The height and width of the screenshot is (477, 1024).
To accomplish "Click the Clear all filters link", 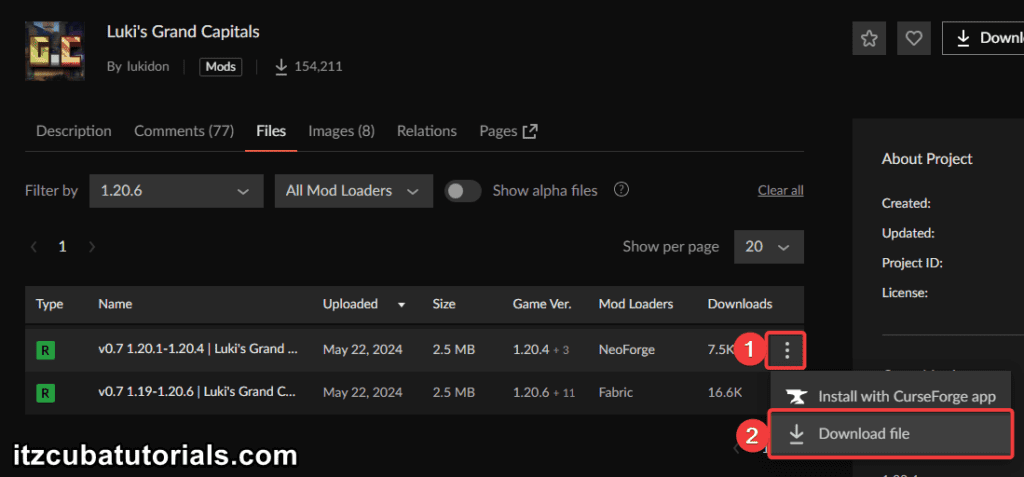I will click(780, 190).
